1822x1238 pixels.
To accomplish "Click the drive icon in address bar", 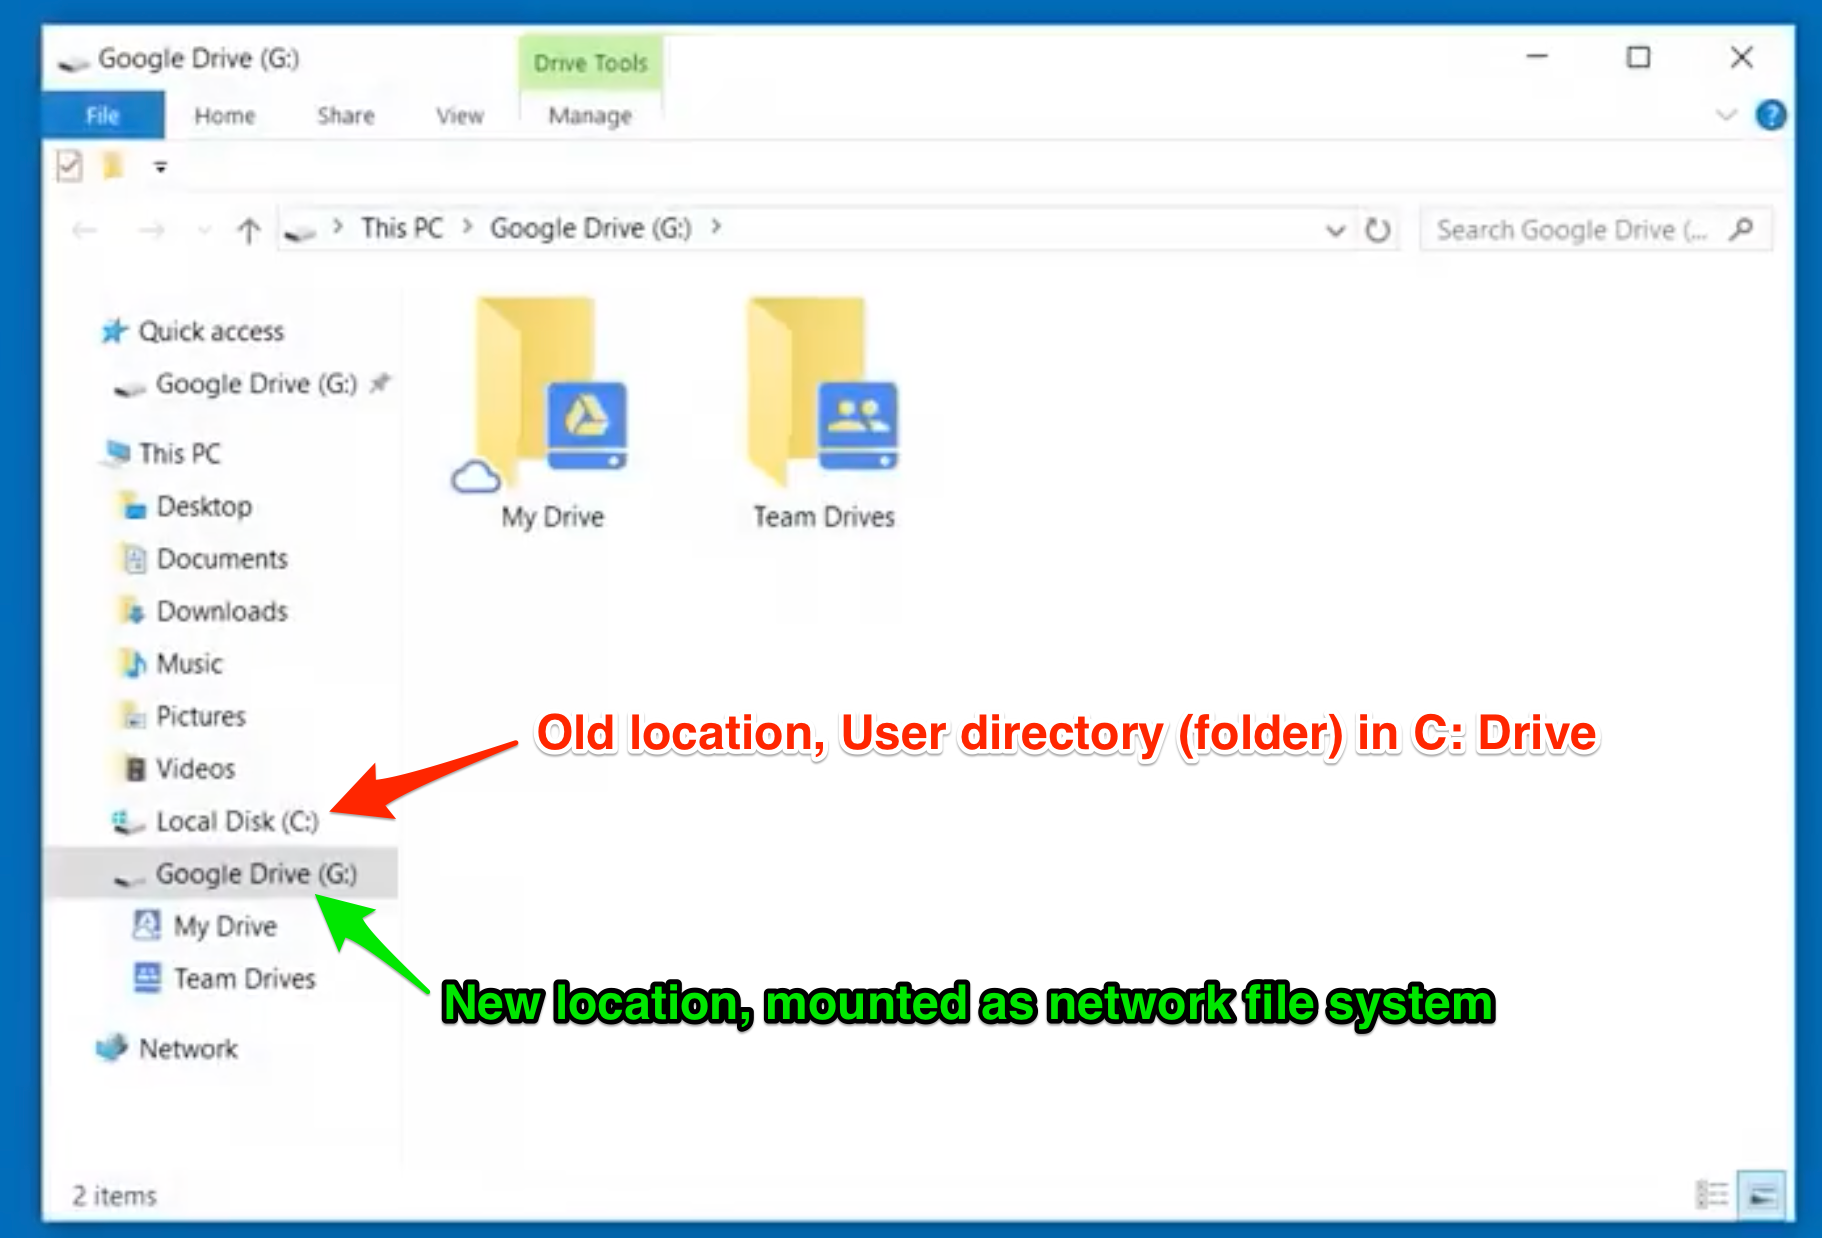I will (299, 232).
